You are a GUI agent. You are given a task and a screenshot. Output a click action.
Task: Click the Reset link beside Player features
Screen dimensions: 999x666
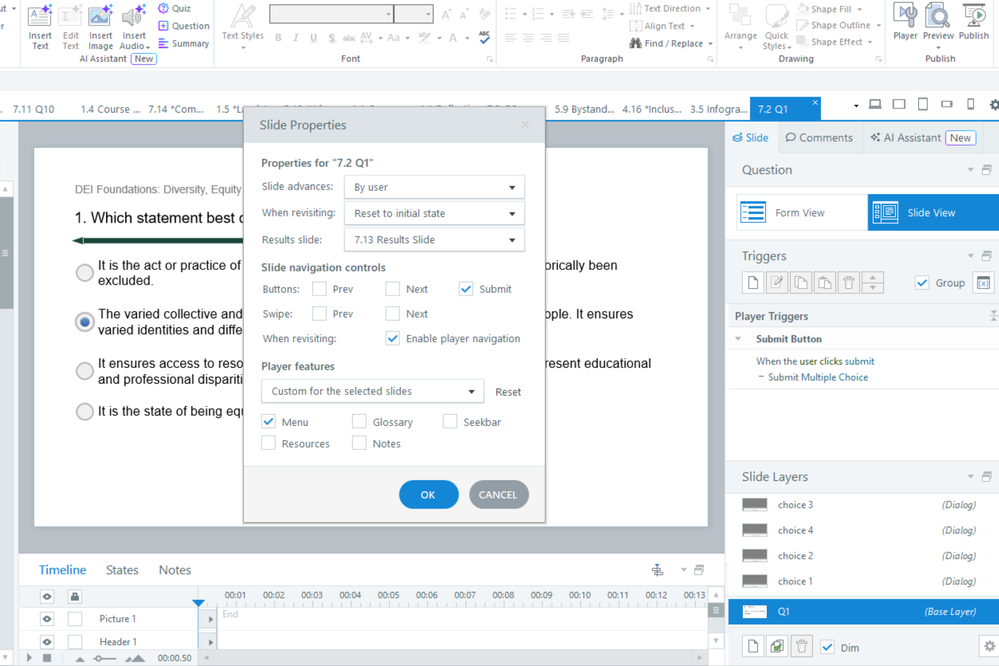click(x=508, y=392)
